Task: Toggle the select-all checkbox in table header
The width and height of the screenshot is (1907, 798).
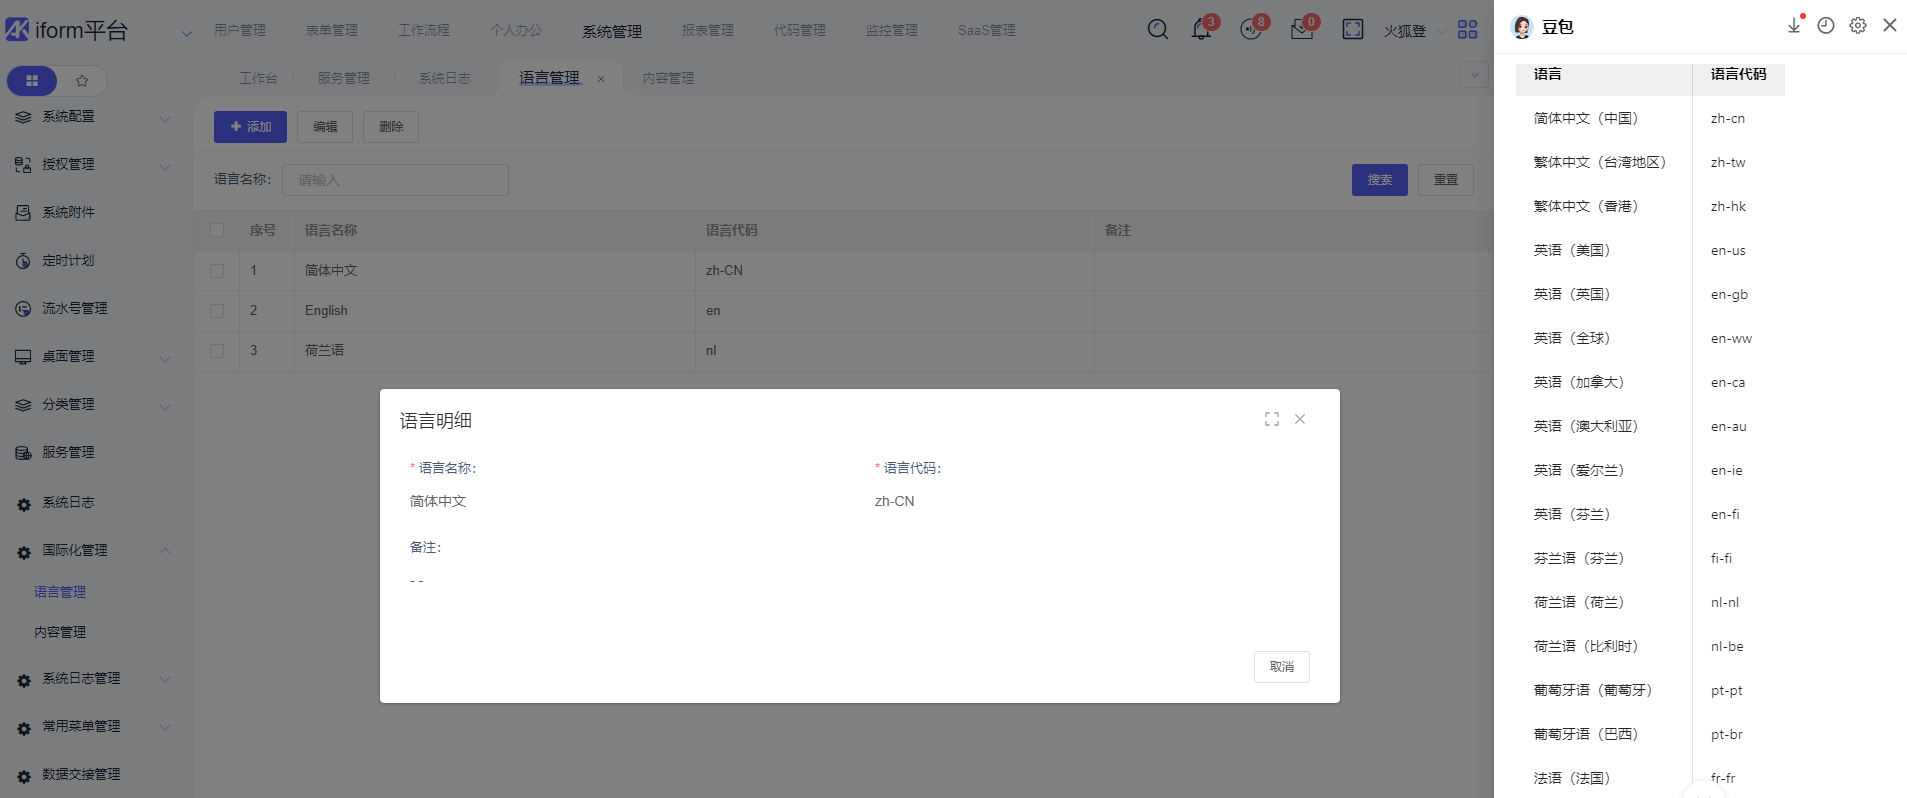Action: click(217, 230)
